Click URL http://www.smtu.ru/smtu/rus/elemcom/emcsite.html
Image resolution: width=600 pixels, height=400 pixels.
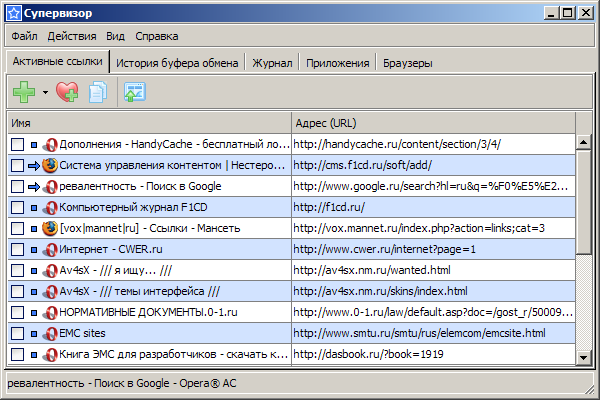(419, 333)
